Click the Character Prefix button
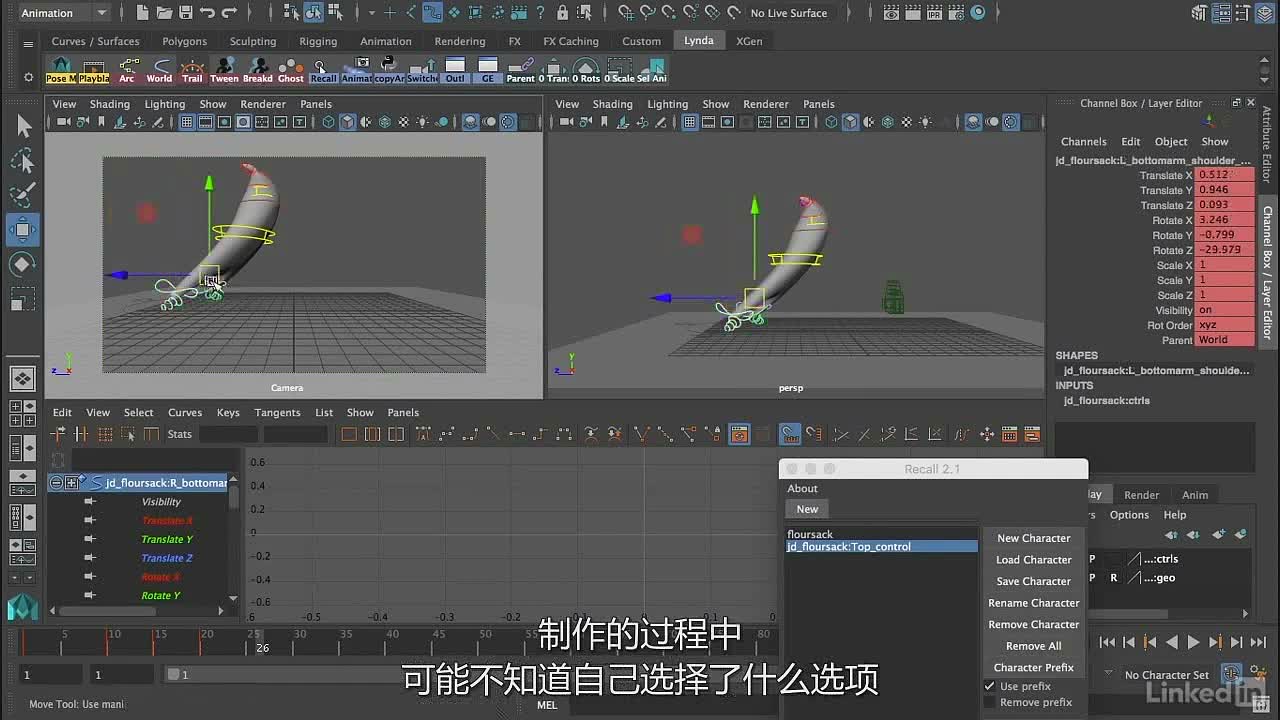Screen dimensions: 1280x720 point(1033,667)
